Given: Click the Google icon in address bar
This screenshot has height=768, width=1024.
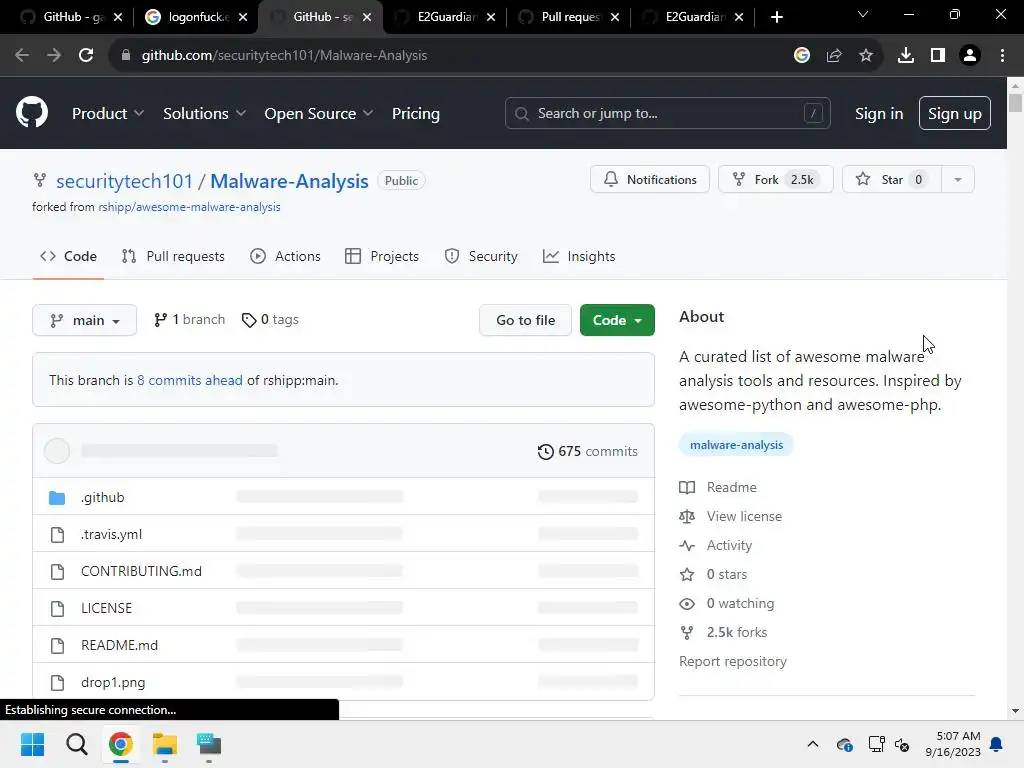Looking at the screenshot, I should [x=802, y=56].
